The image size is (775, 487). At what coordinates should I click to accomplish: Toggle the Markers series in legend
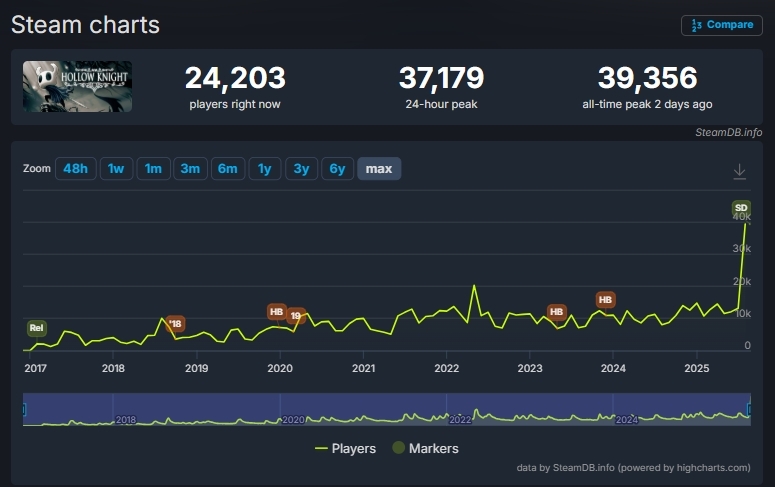tap(425, 449)
